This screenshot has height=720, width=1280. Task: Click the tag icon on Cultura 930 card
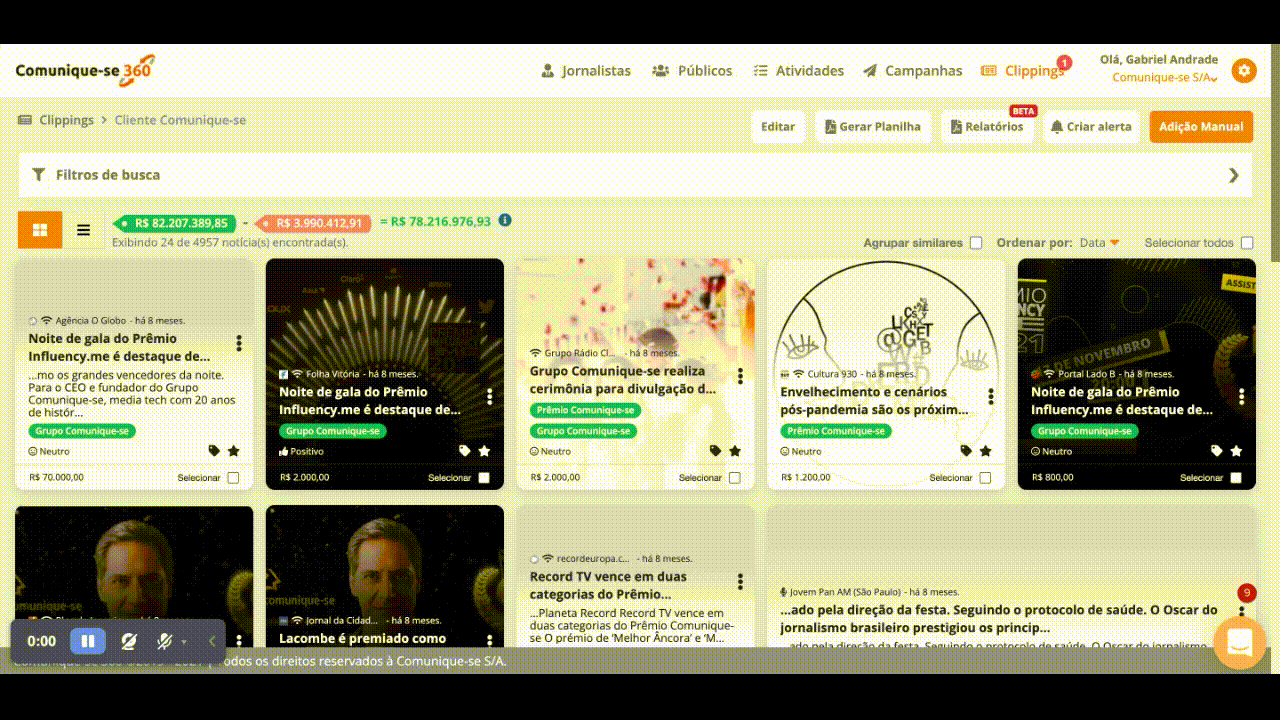(966, 451)
